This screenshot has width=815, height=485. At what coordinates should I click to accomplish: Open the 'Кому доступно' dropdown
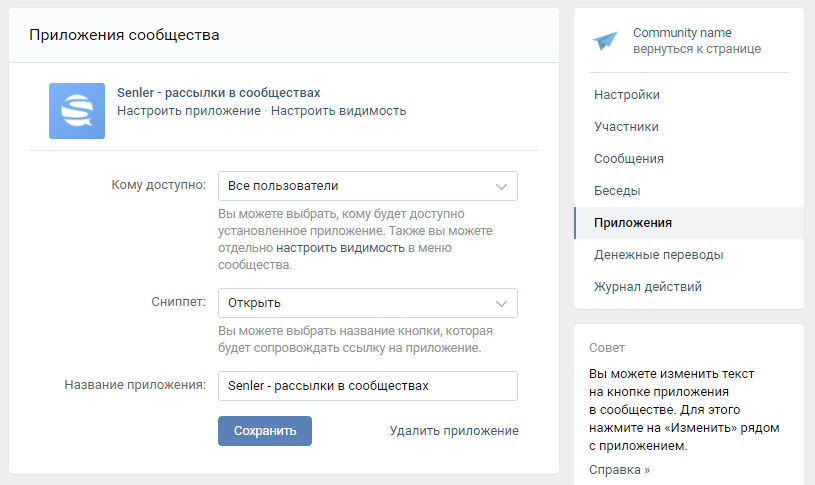[x=367, y=186]
